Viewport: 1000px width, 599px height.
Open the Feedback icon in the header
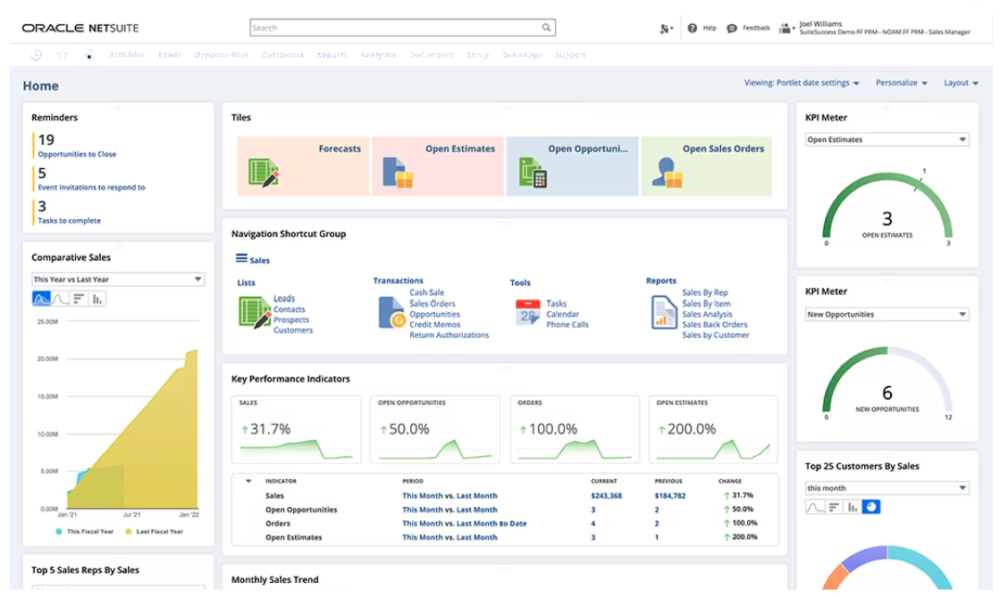pyautogui.click(x=732, y=27)
